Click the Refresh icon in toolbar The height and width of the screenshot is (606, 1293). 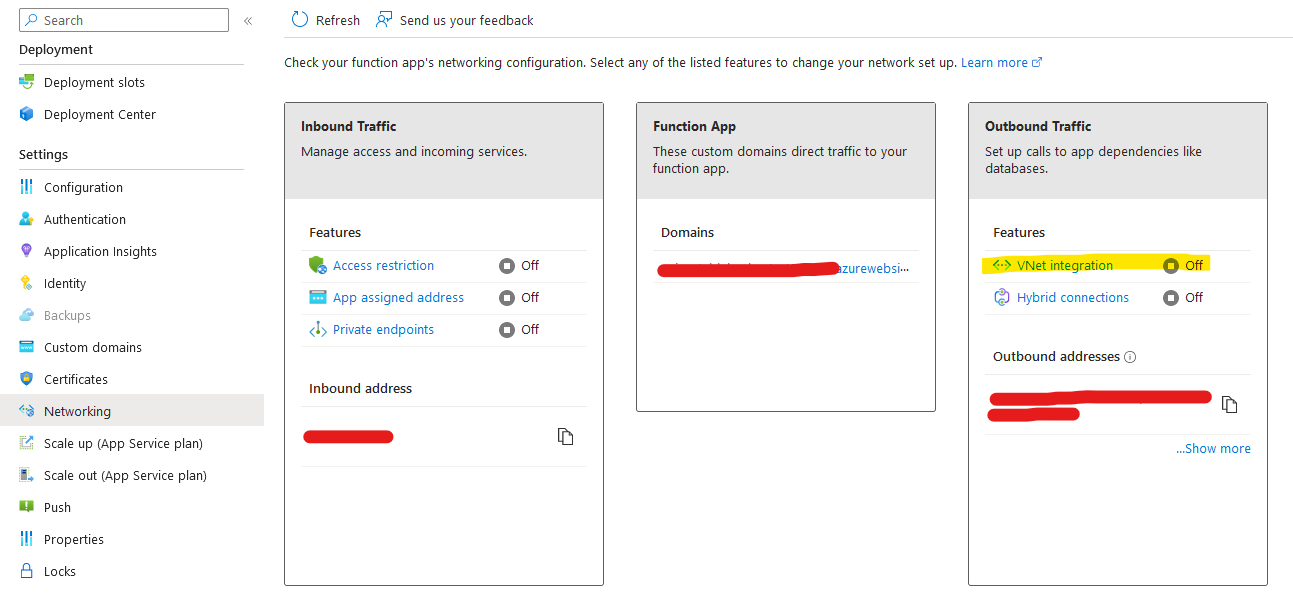pyautogui.click(x=300, y=20)
